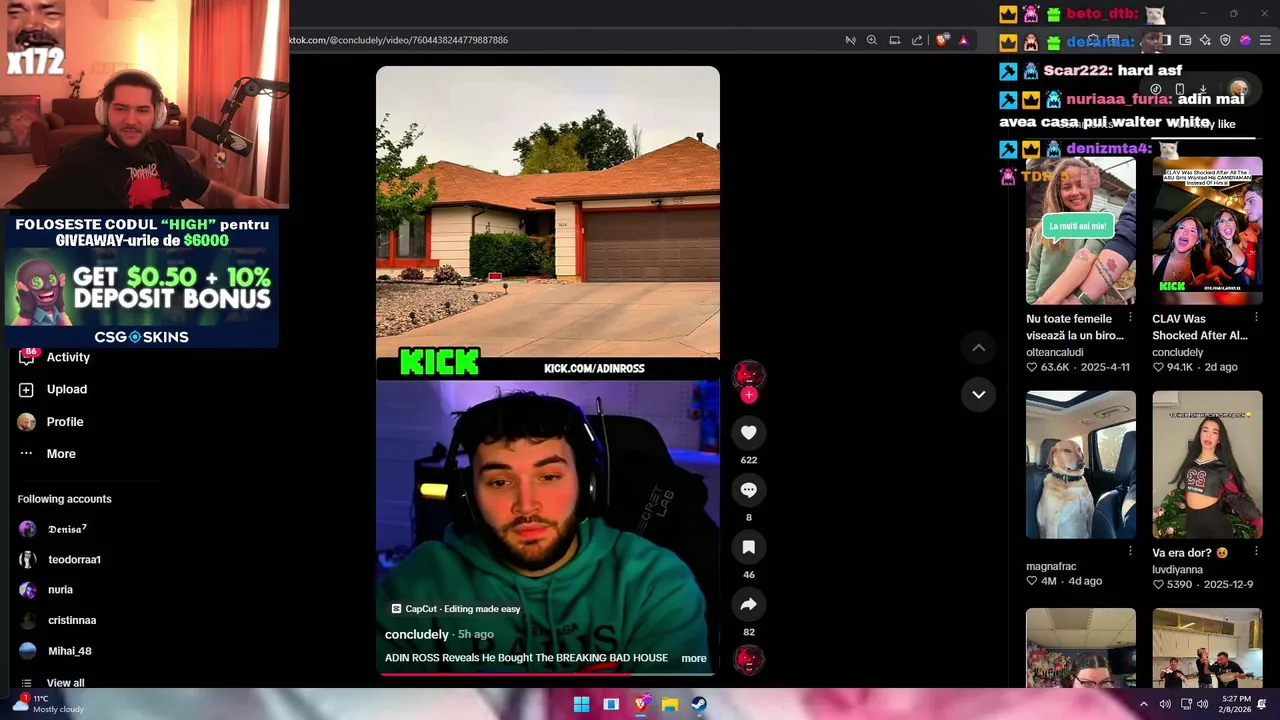This screenshot has width=1280, height=720.
Task: Open File Explorer from the taskbar
Action: click(670, 704)
